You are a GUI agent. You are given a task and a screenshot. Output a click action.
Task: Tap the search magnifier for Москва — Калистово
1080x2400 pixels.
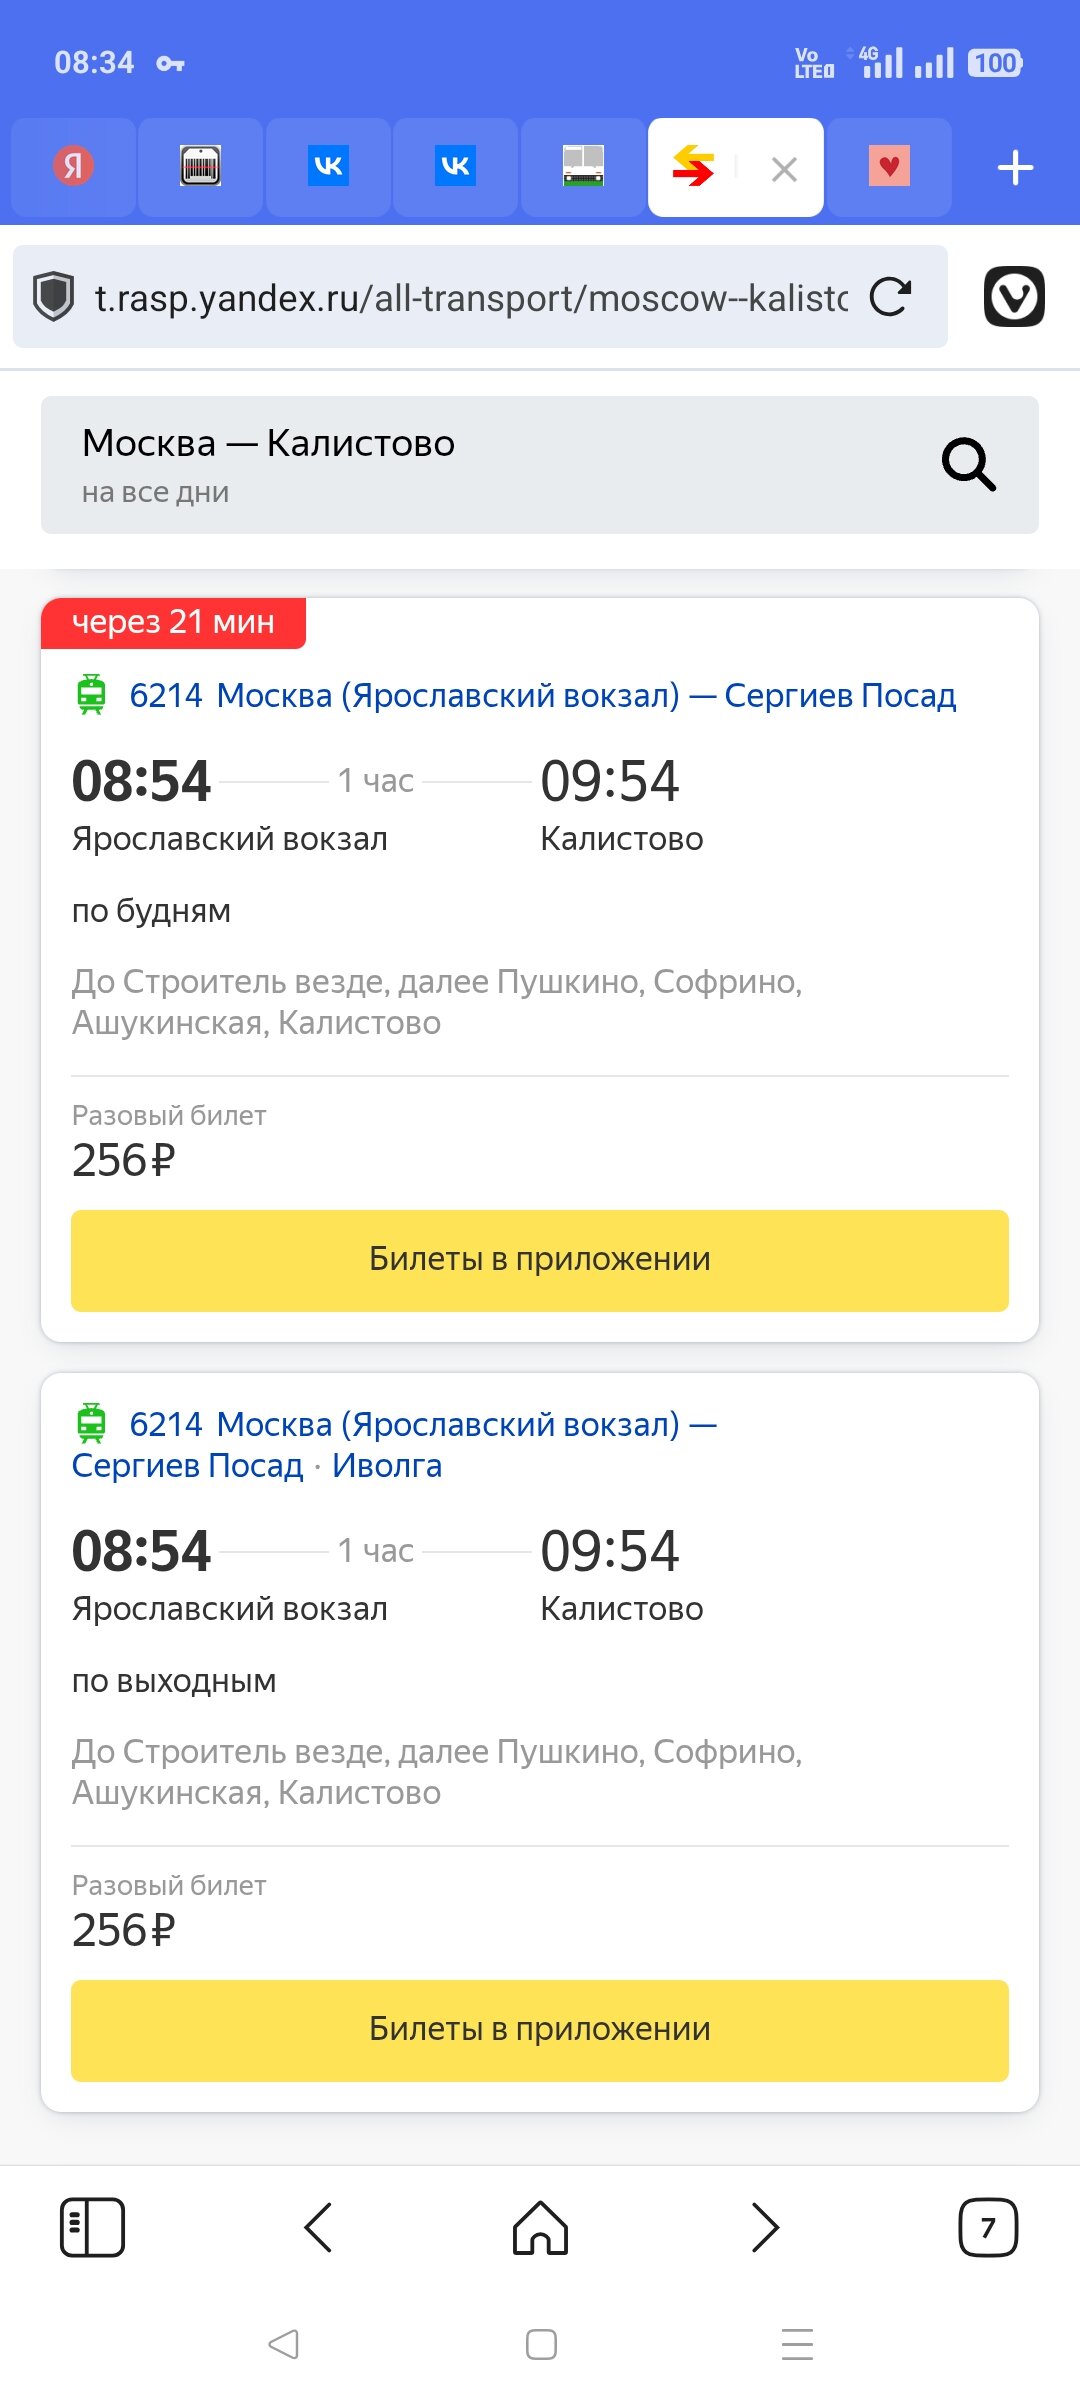tap(968, 465)
